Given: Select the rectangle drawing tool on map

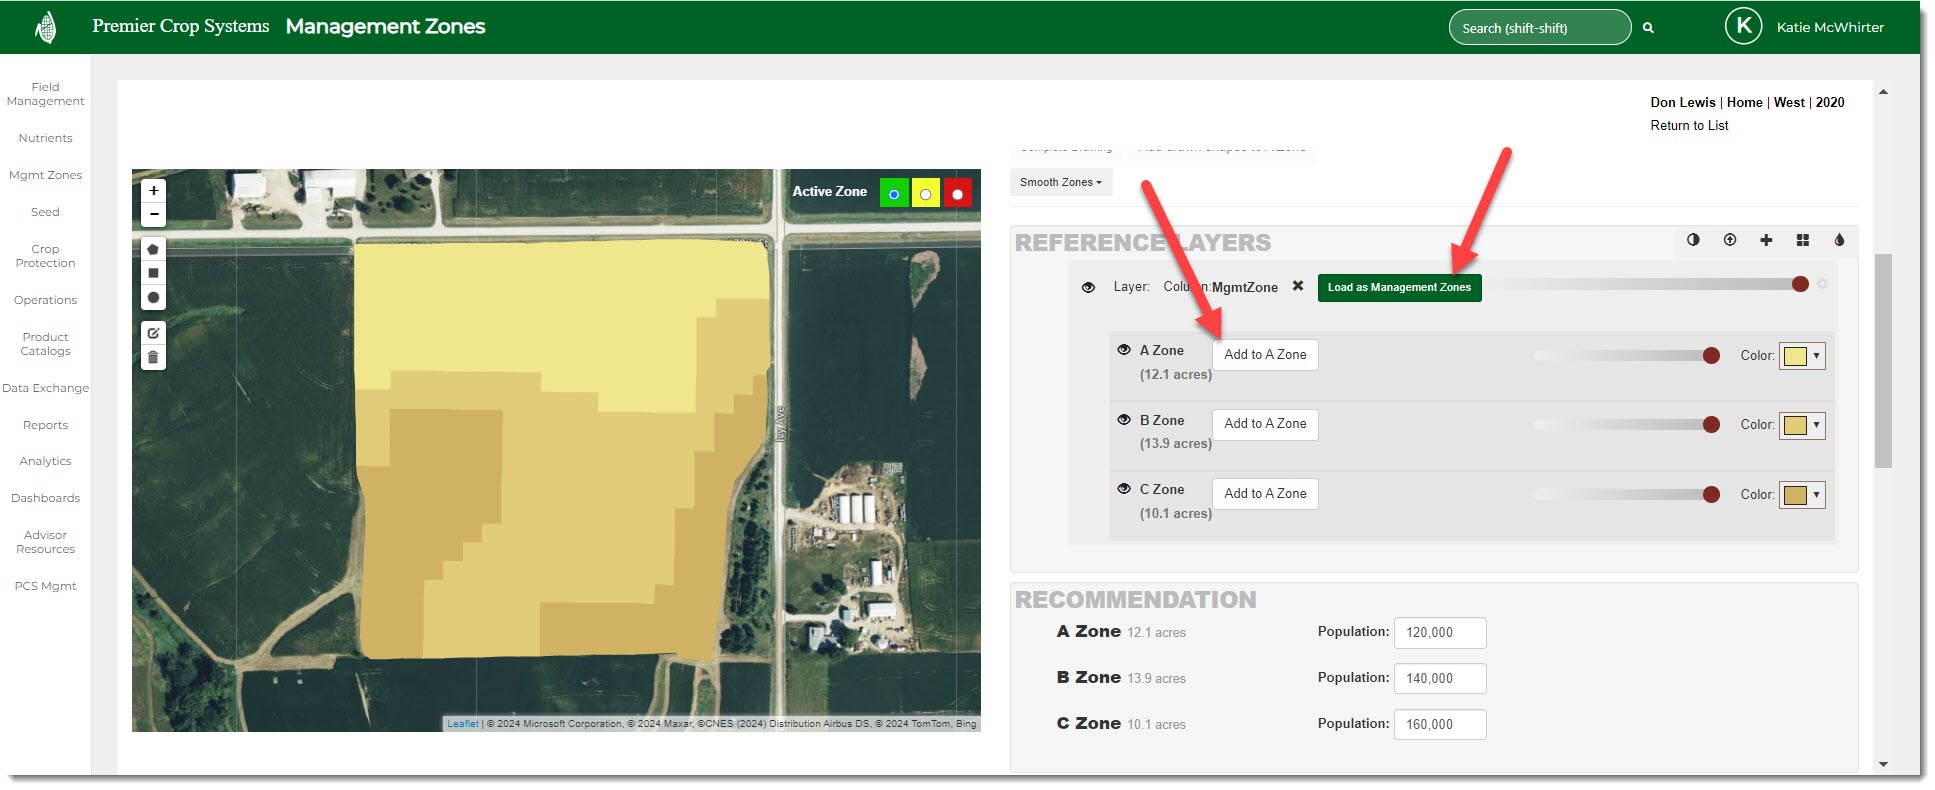Looking at the screenshot, I should click(x=153, y=273).
